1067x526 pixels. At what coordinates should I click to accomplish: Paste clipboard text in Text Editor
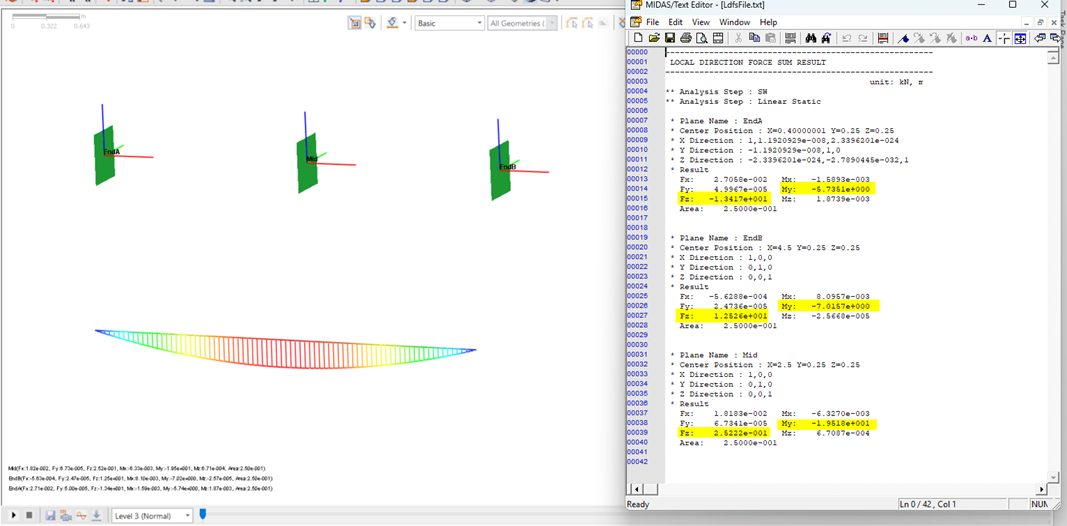(x=770, y=38)
